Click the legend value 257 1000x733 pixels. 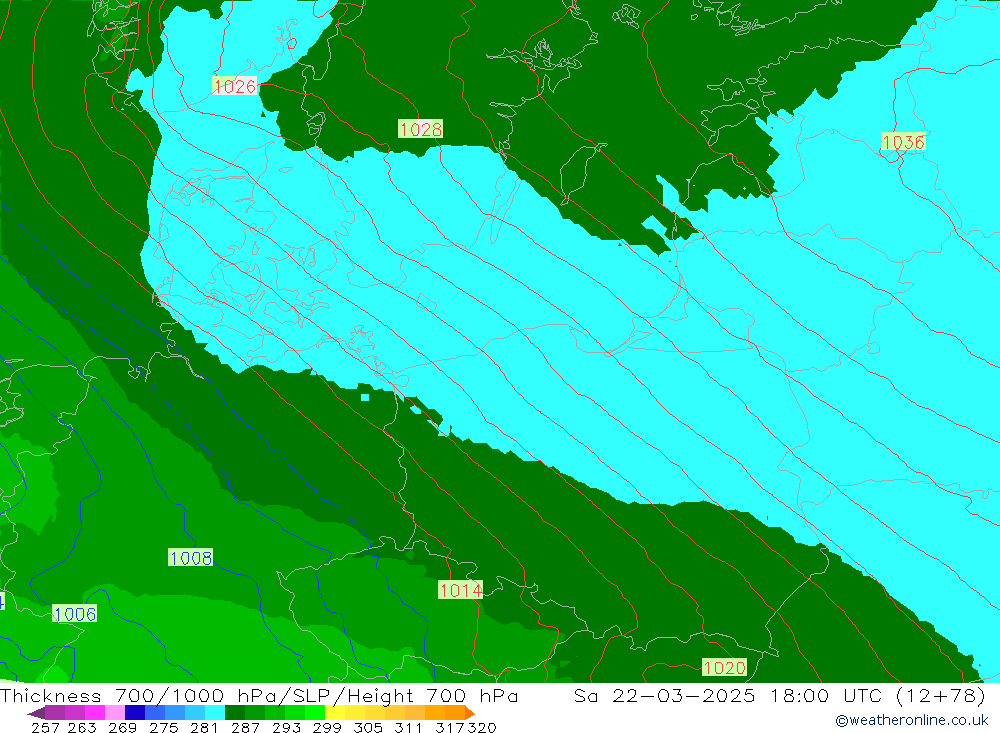coord(45,727)
